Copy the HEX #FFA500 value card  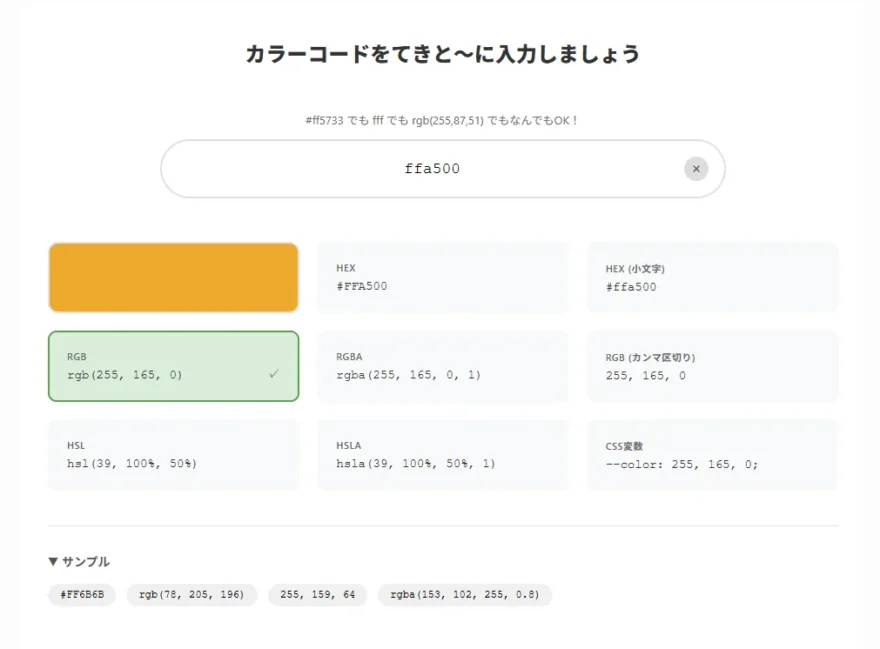pos(442,277)
